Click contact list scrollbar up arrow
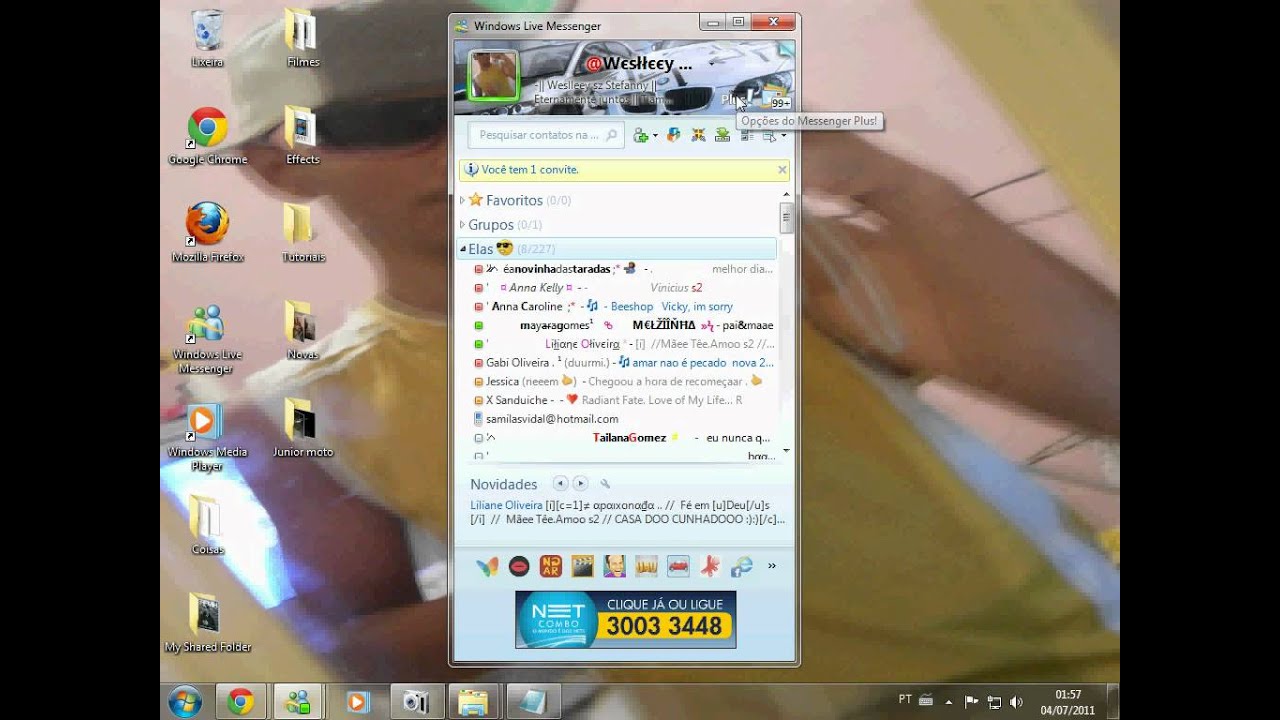1280x720 pixels. coord(786,194)
